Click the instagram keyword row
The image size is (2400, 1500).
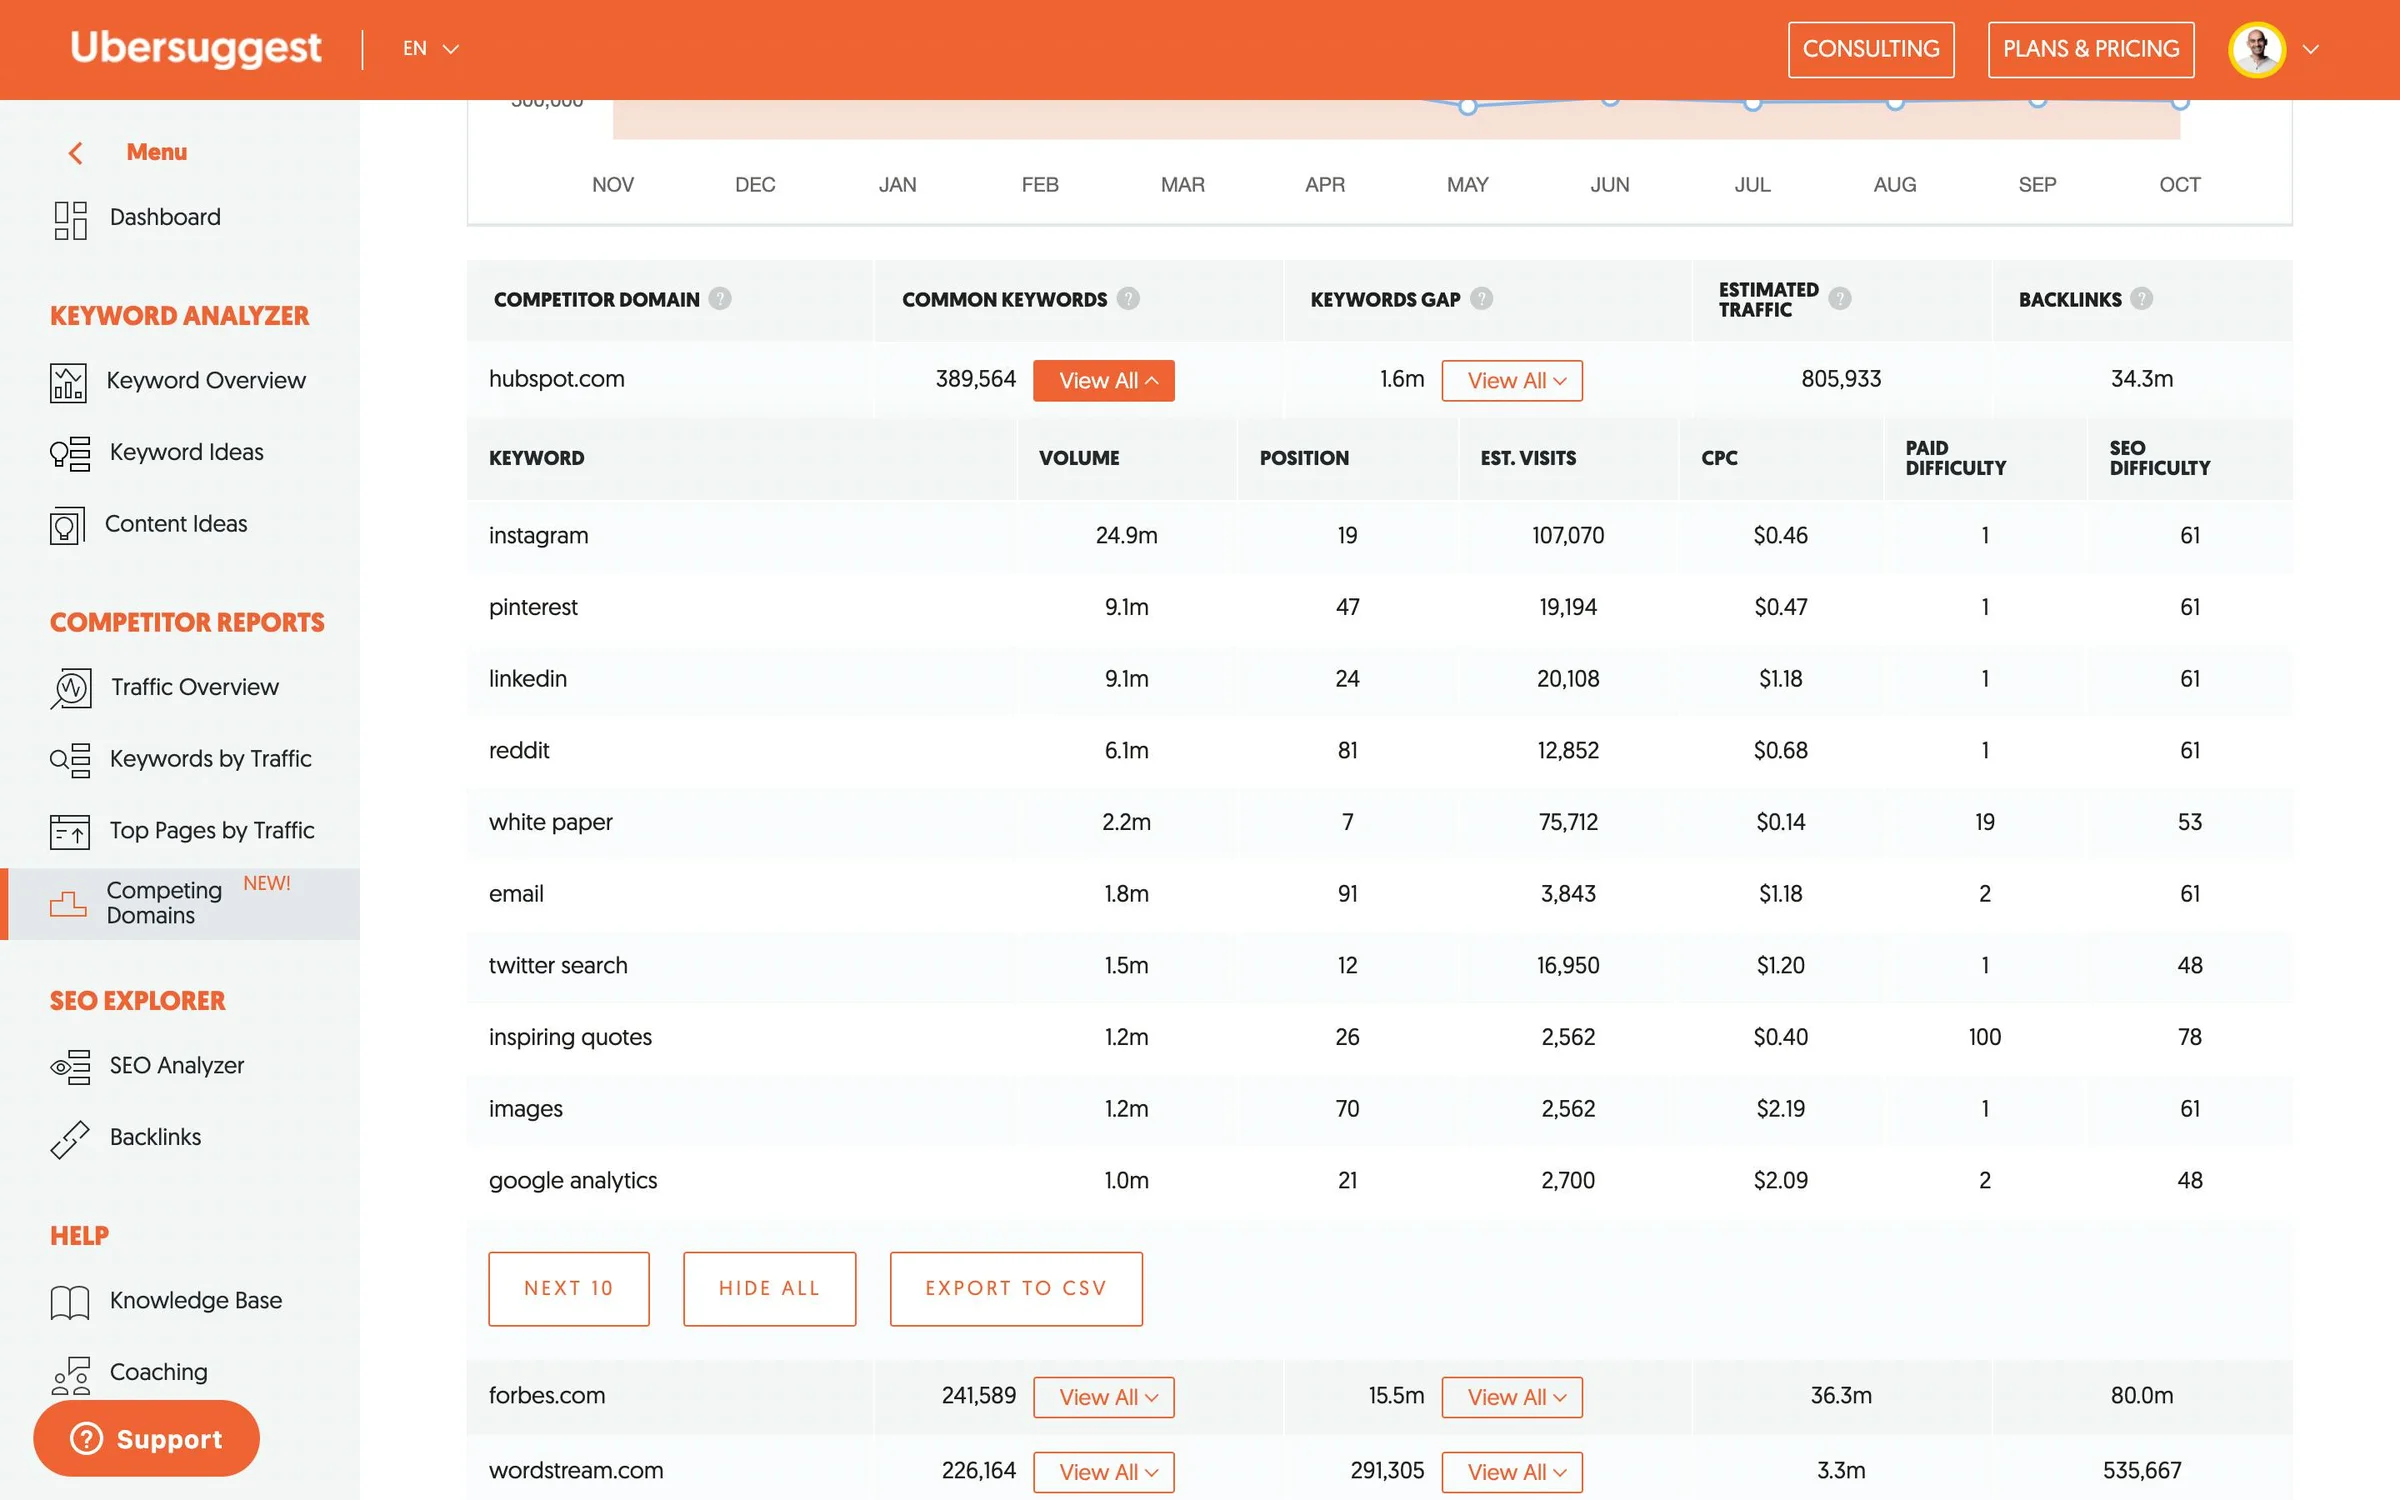pyautogui.click(x=1379, y=536)
